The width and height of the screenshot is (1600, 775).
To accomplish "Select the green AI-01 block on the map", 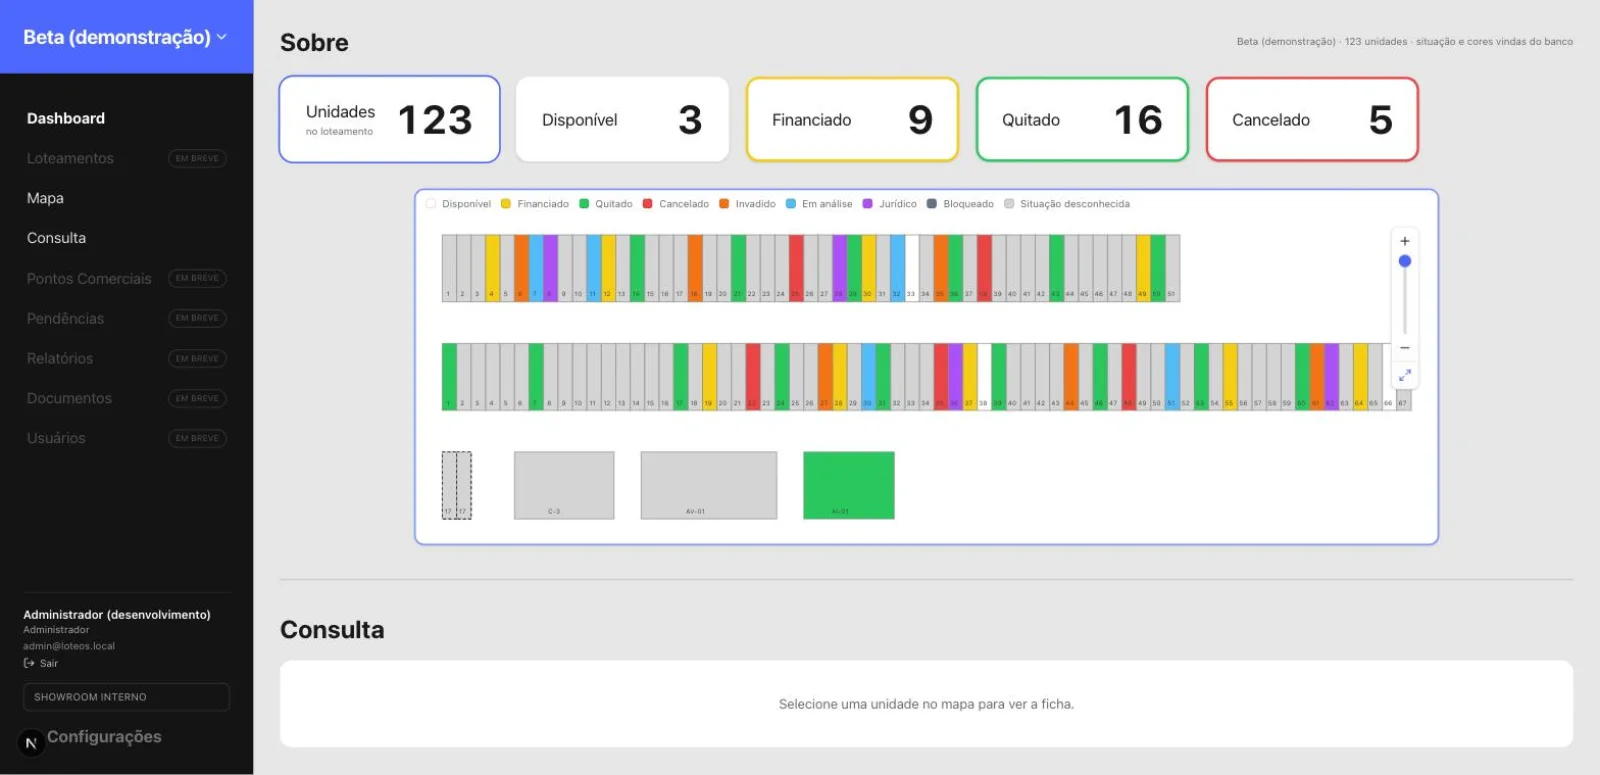I will 849,485.
